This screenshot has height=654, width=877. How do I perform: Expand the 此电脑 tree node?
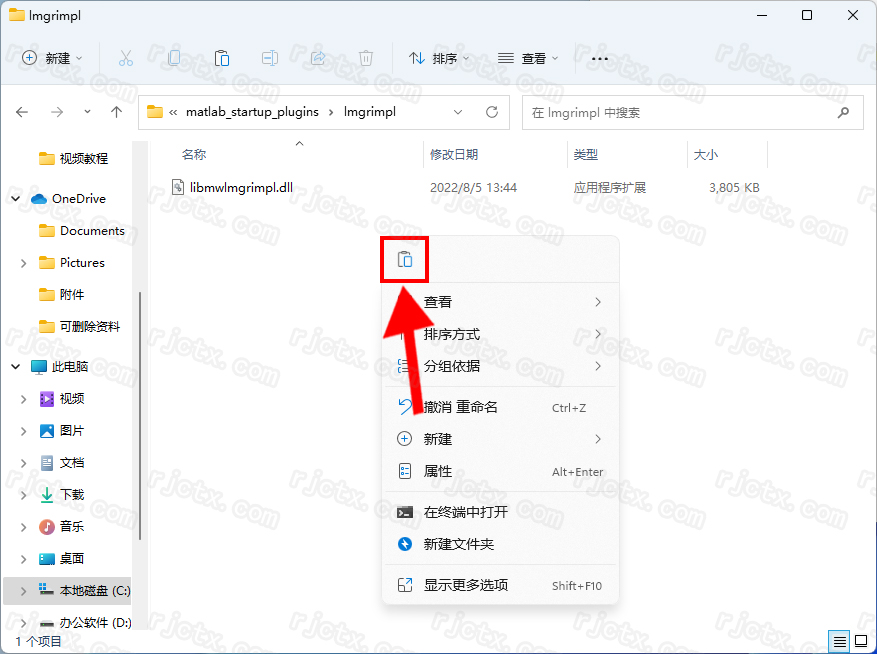coord(16,367)
